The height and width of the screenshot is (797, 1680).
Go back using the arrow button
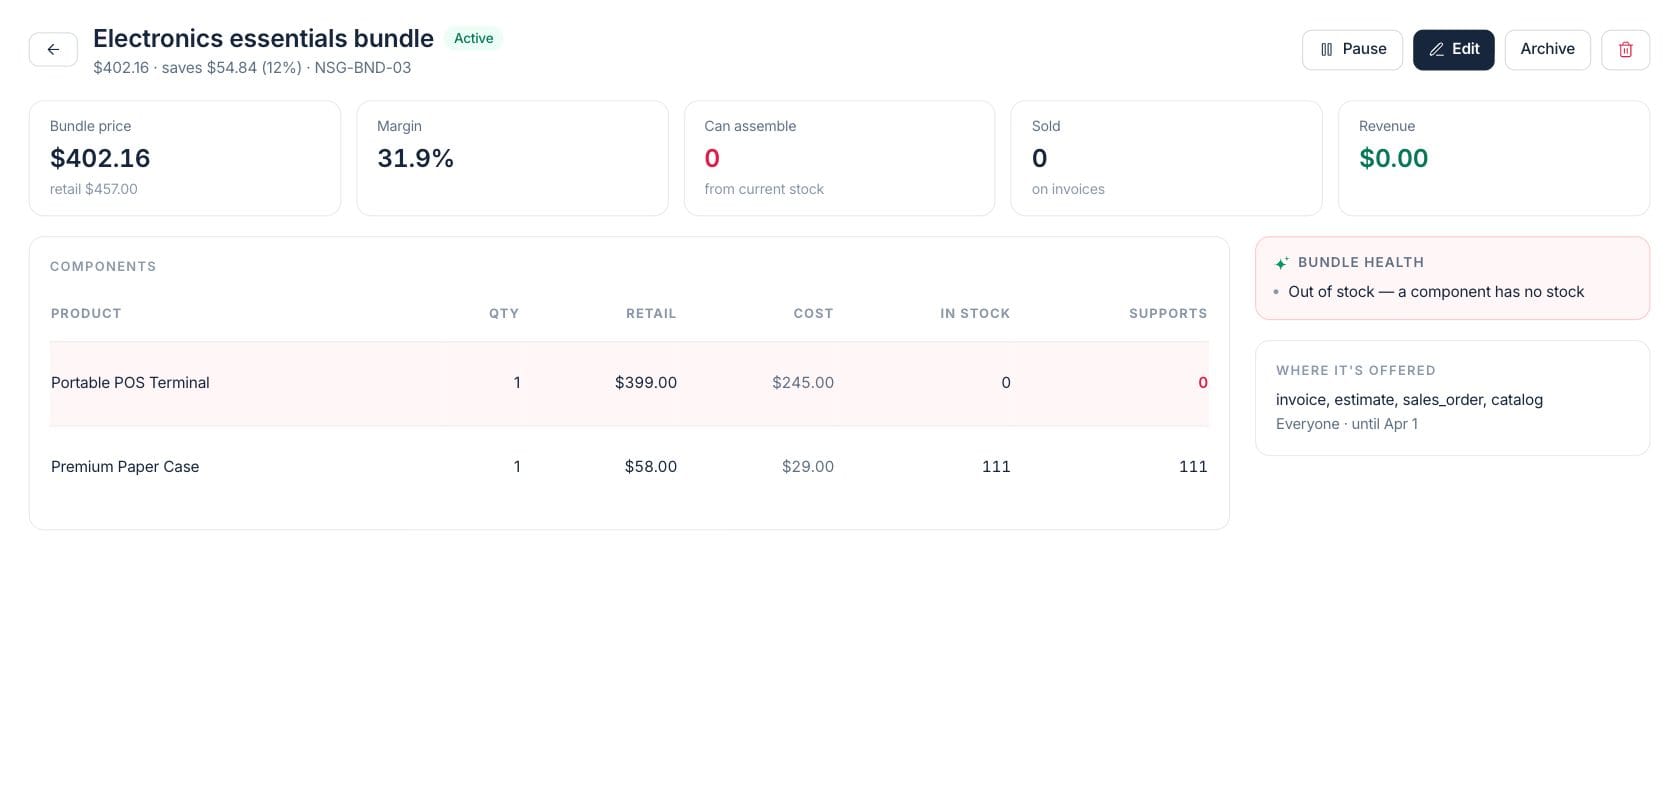click(53, 49)
